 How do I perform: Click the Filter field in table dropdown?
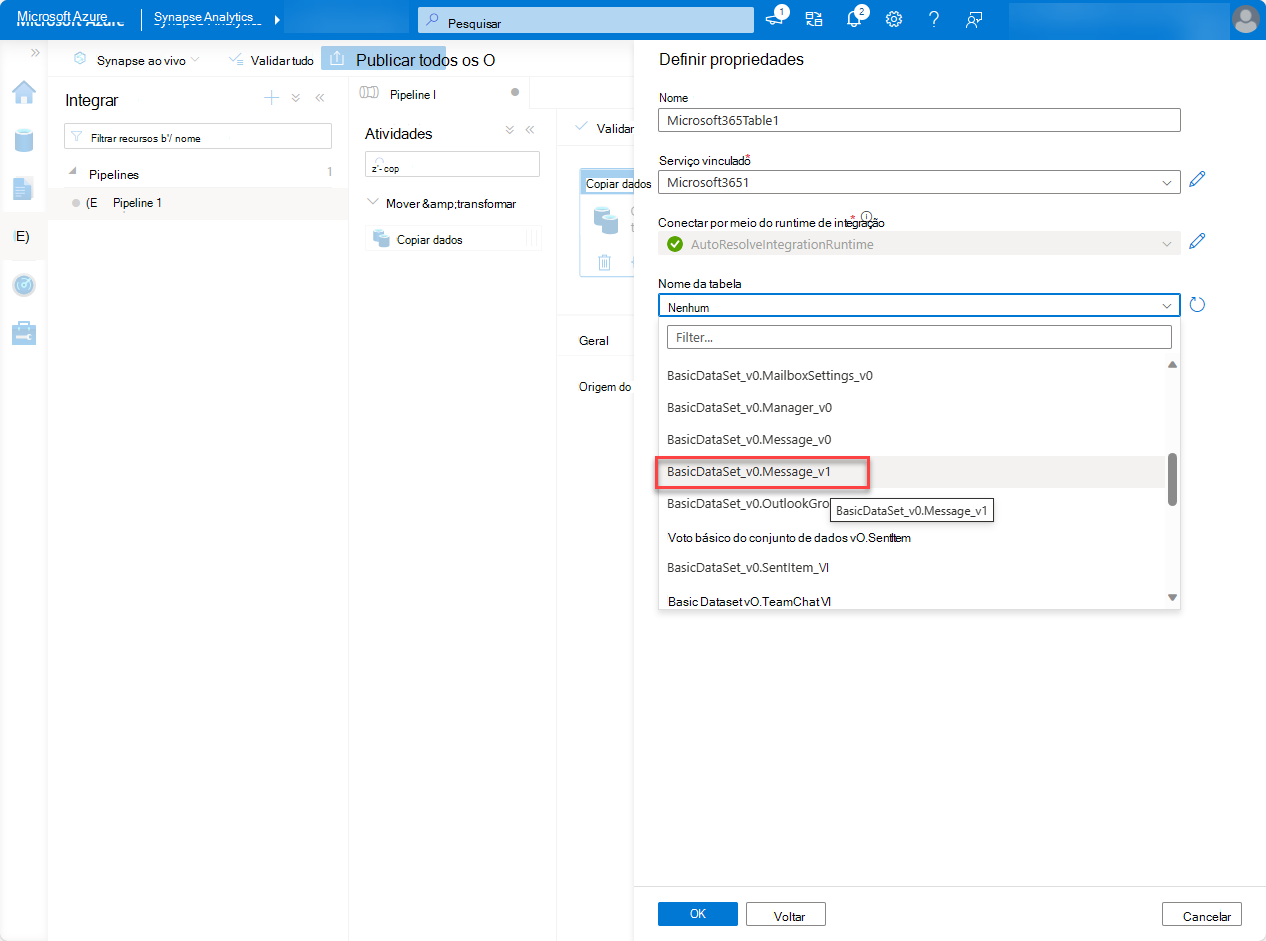coord(918,337)
